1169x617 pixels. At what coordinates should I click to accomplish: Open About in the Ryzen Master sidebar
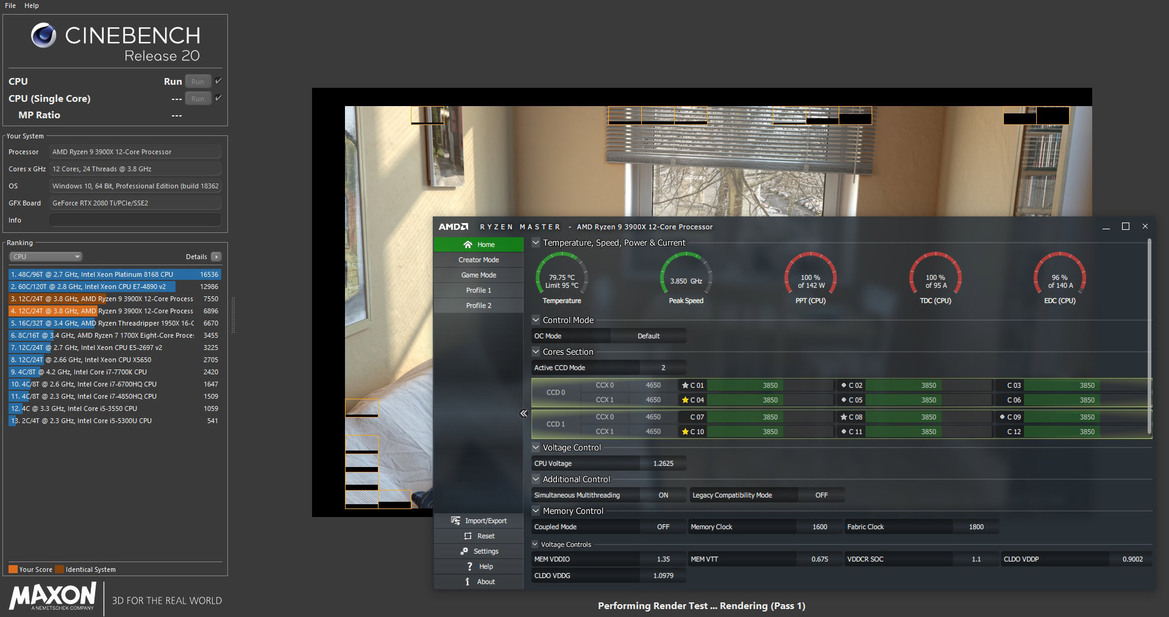(478, 582)
